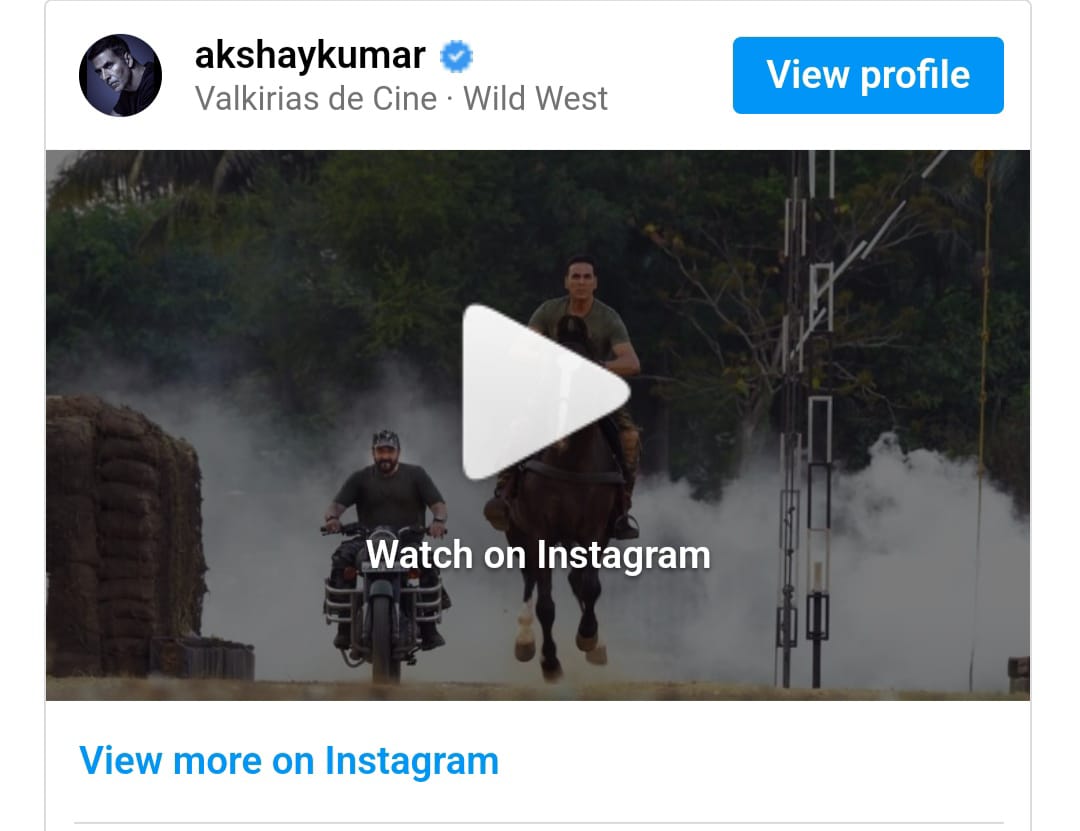Click the horizontal divider line below the link

pos(539,822)
